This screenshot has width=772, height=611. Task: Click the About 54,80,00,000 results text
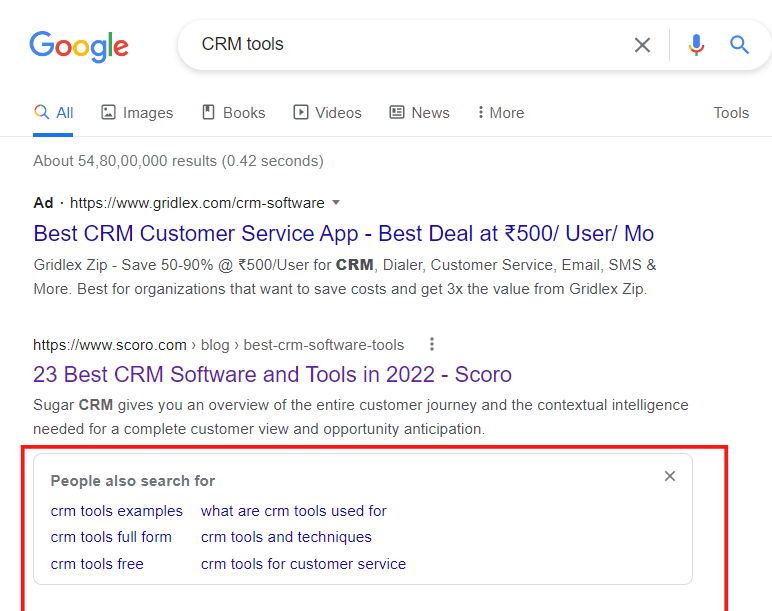pos(178,161)
